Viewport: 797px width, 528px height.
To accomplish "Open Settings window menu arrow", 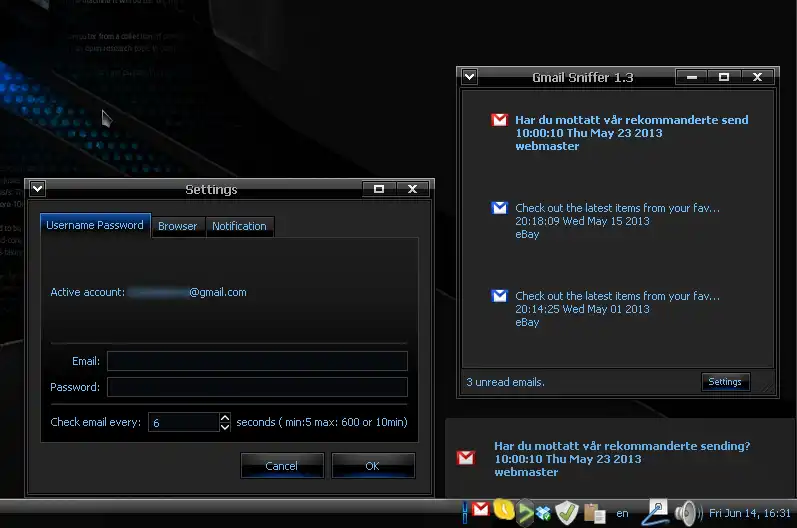I will pos(38,189).
